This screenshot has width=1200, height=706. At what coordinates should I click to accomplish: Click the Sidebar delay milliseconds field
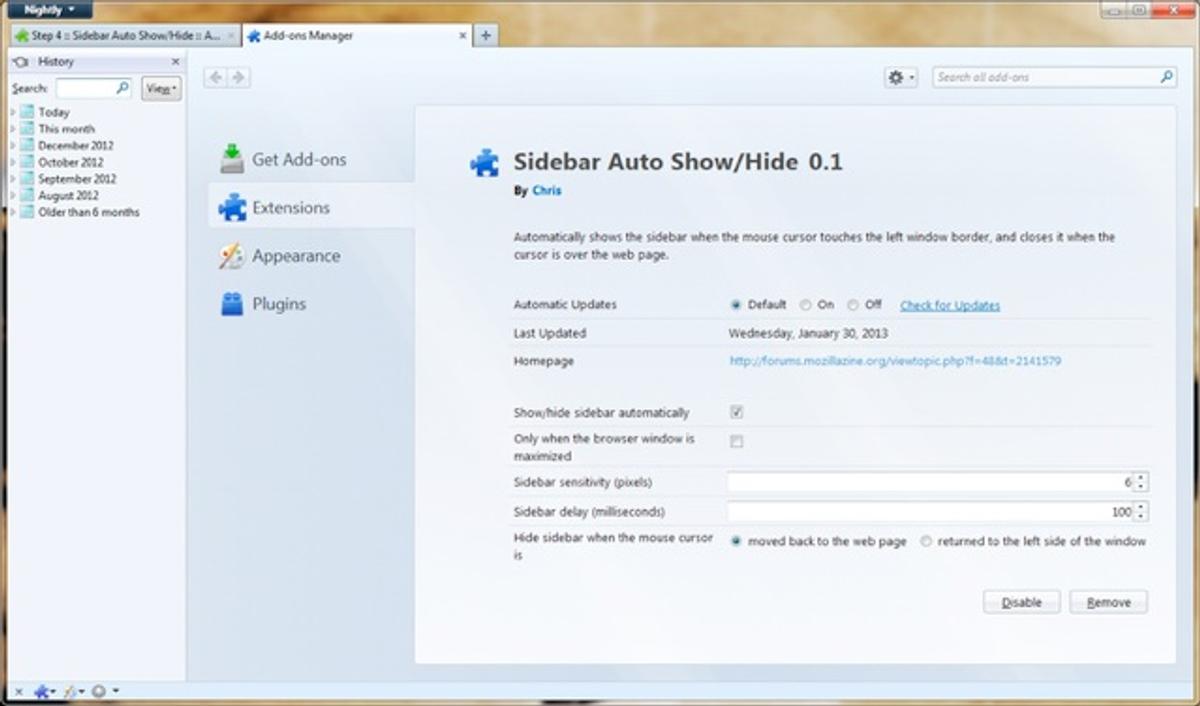930,512
